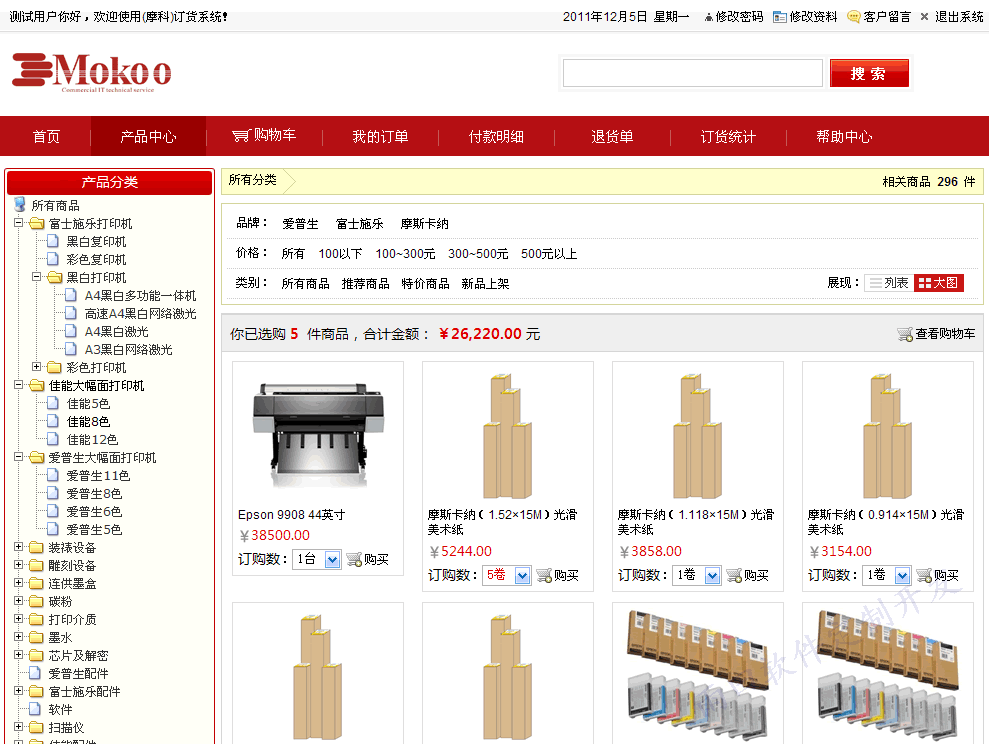
Task: Buy 摩斯卡纳 1.118×15M paper
Action: click(x=747, y=576)
